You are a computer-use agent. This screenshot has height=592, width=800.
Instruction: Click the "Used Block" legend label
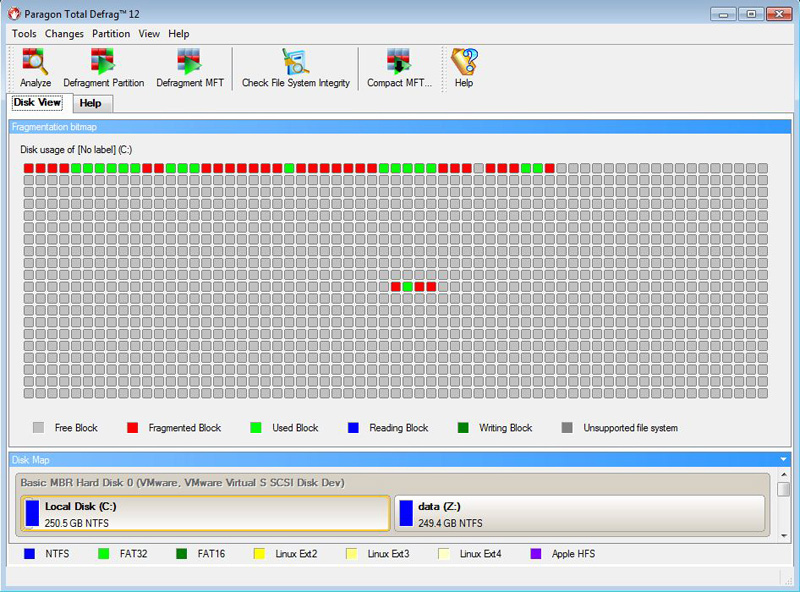295,428
